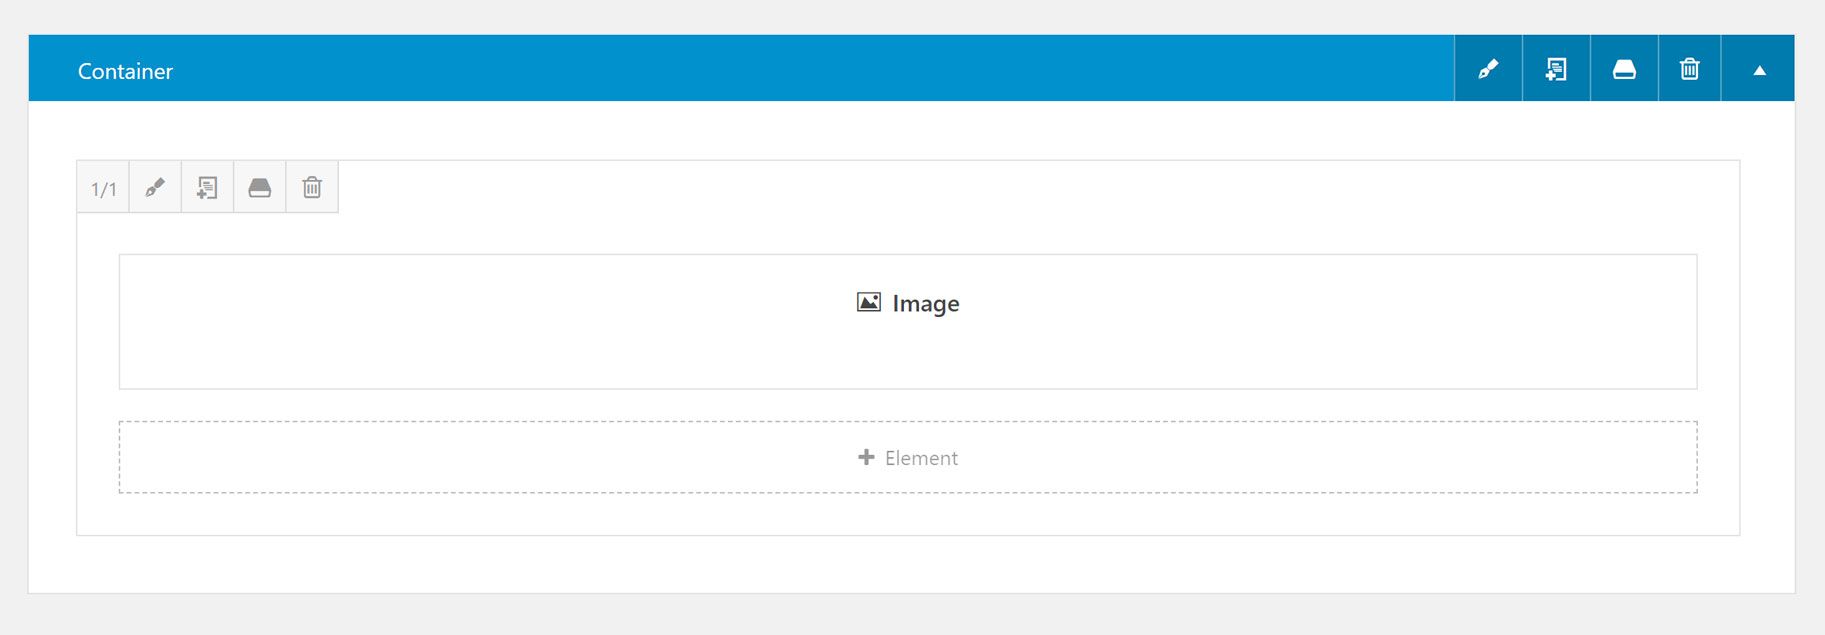Click the bold Image label text
1825x635 pixels.
926,304
